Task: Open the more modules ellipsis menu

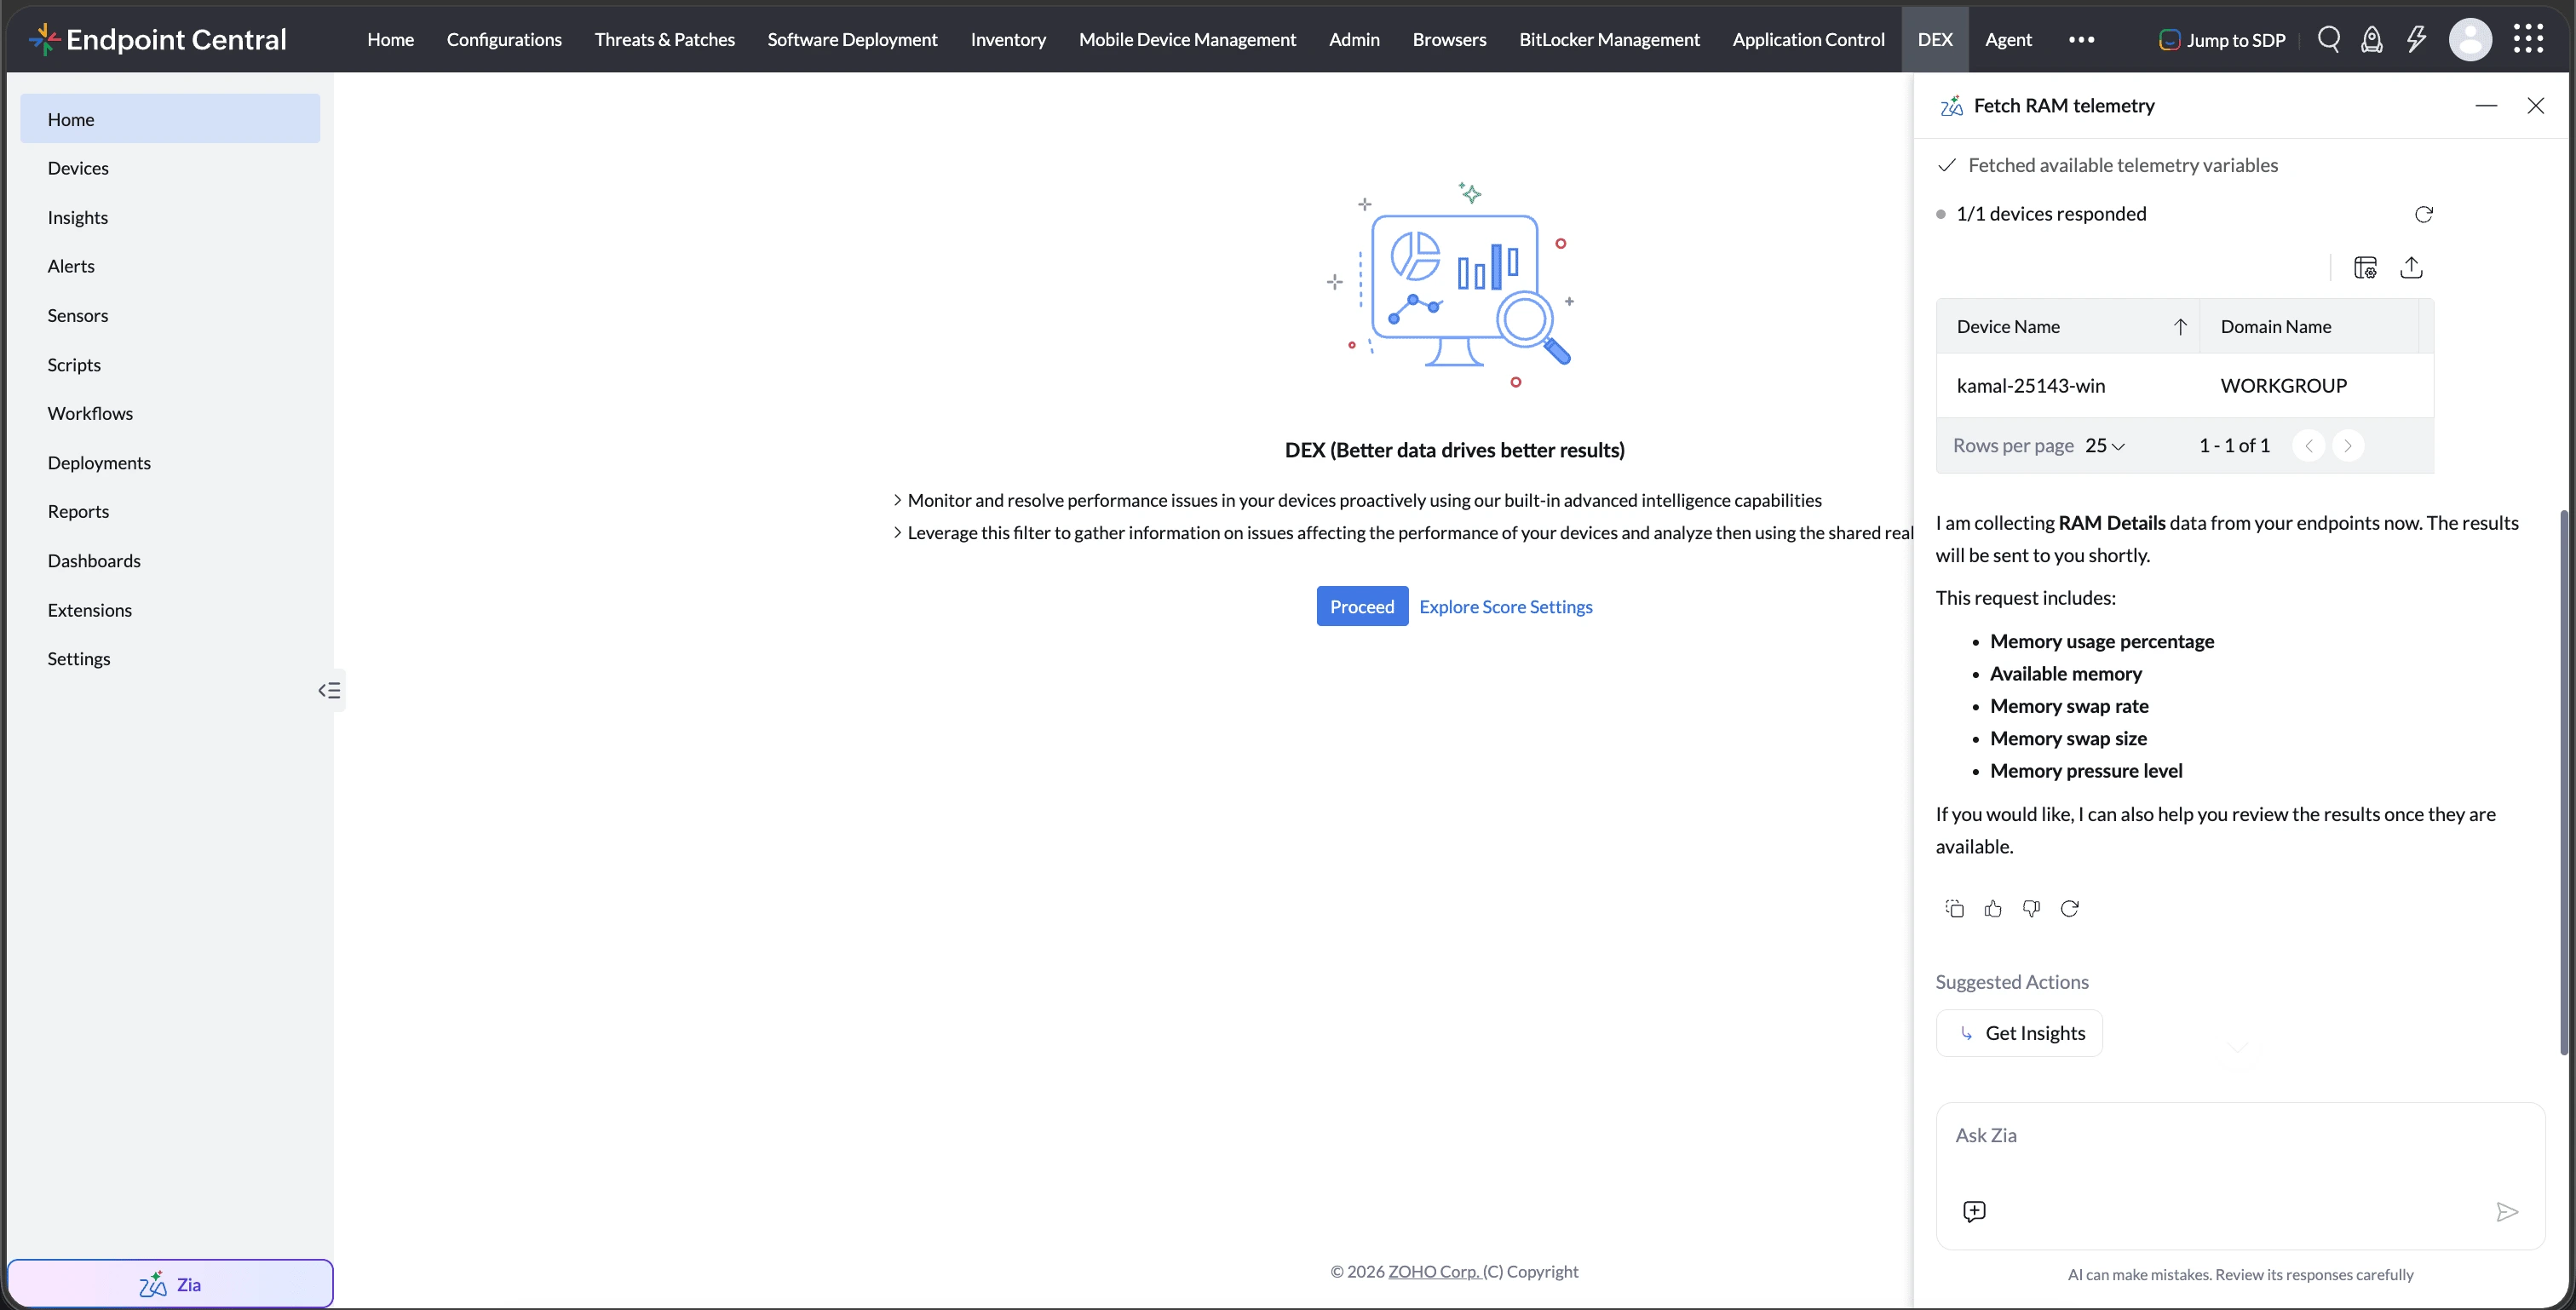Action: click(x=2081, y=39)
